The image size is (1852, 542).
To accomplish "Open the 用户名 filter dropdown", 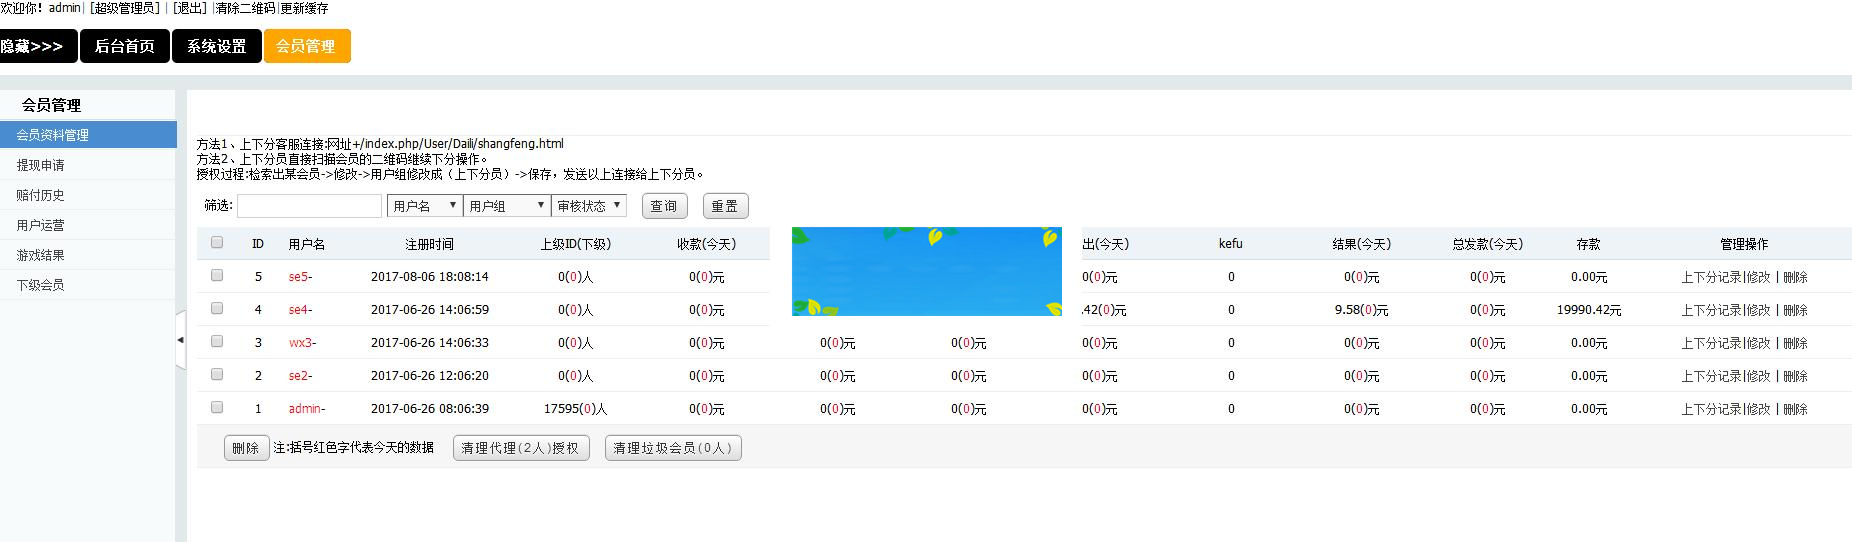I will pyautogui.click(x=424, y=206).
